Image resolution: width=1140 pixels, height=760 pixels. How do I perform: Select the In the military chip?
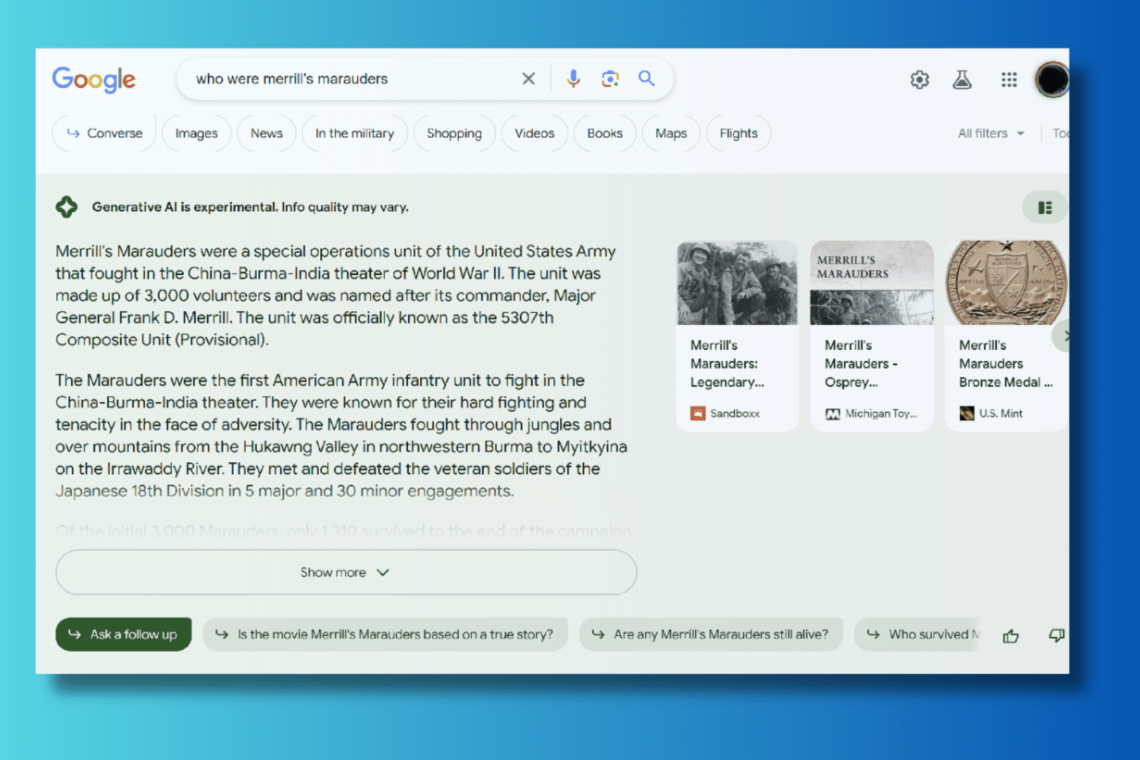pyautogui.click(x=354, y=133)
